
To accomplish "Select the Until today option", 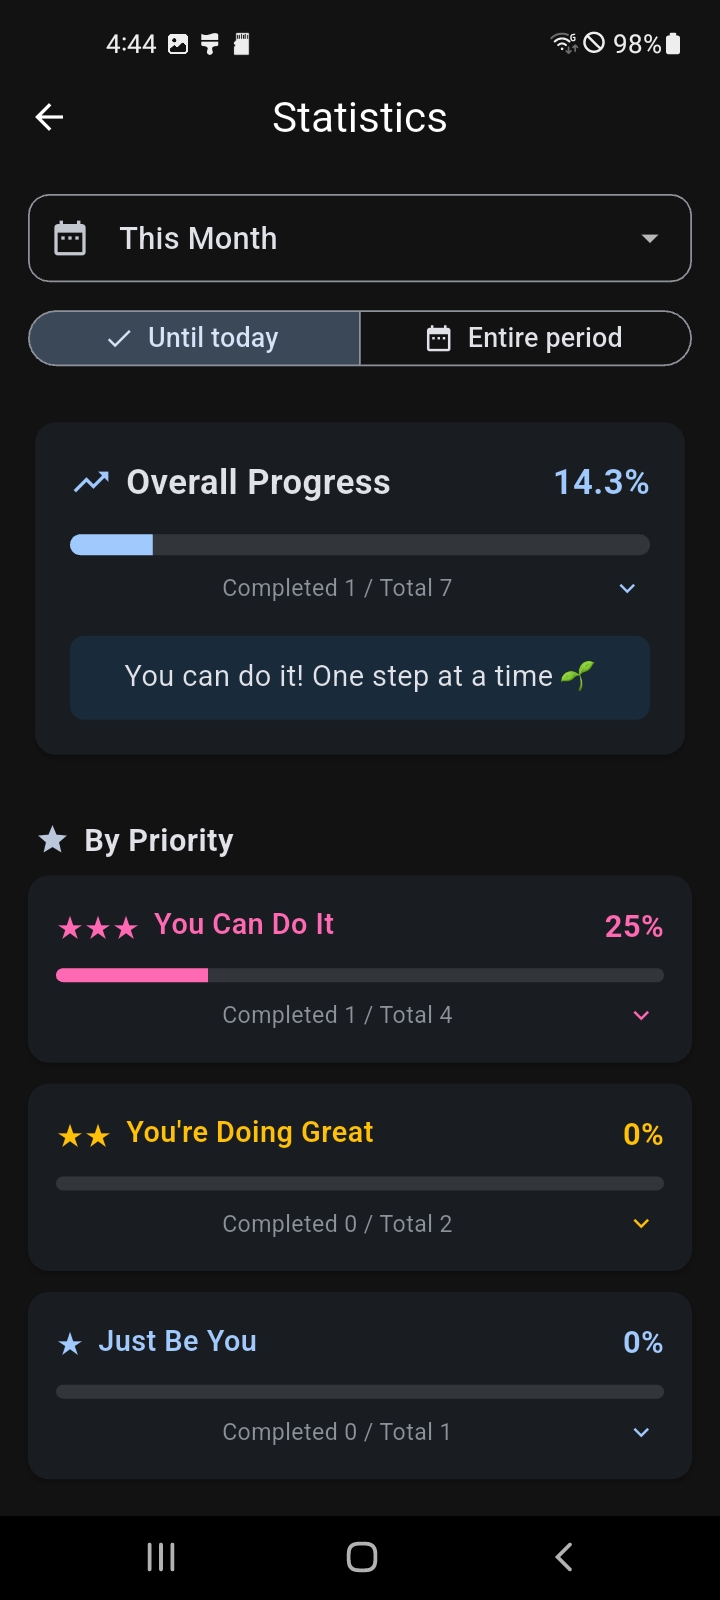I will [x=195, y=338].
